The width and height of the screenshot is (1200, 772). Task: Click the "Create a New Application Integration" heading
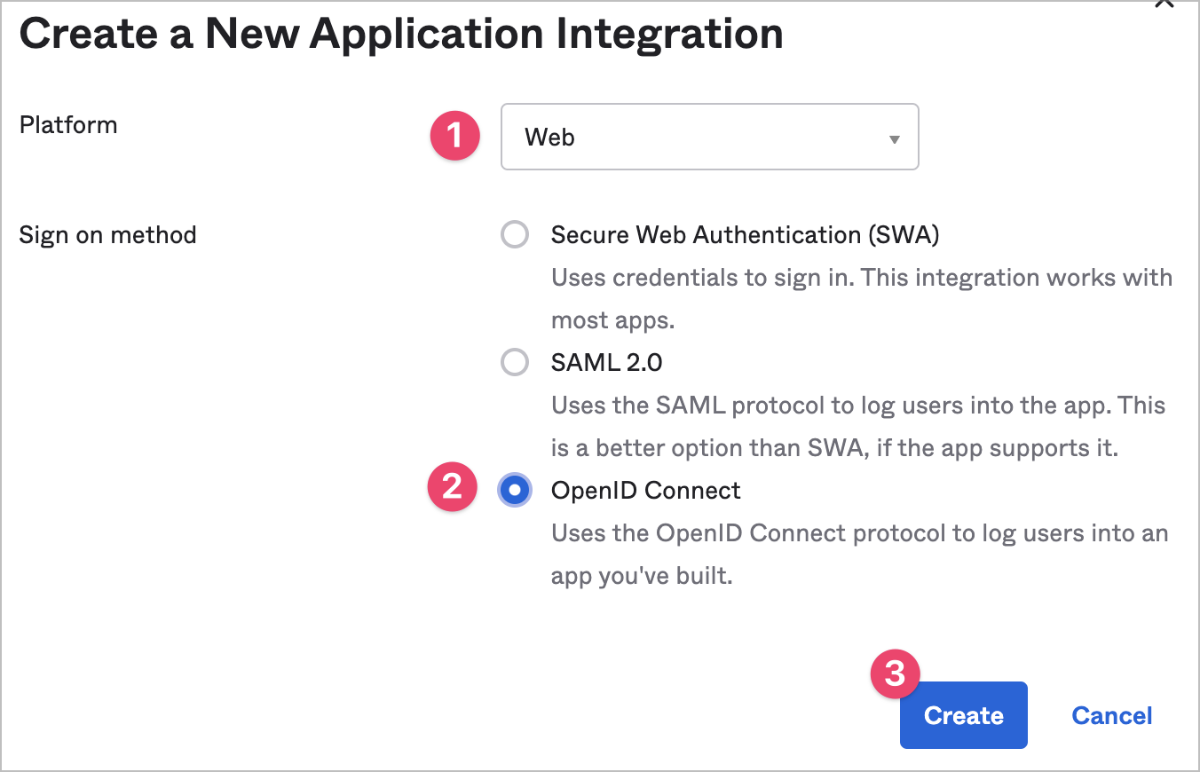click(401, 34)
